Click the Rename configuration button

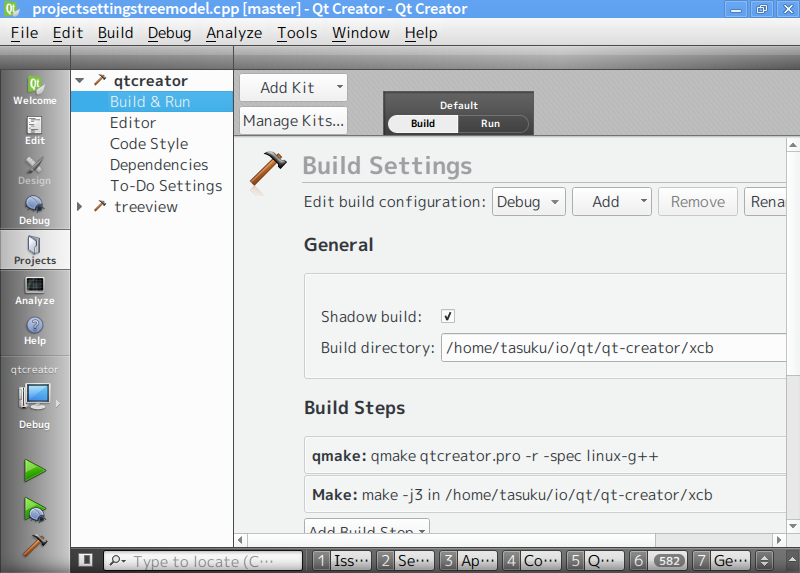click(765, 202)
